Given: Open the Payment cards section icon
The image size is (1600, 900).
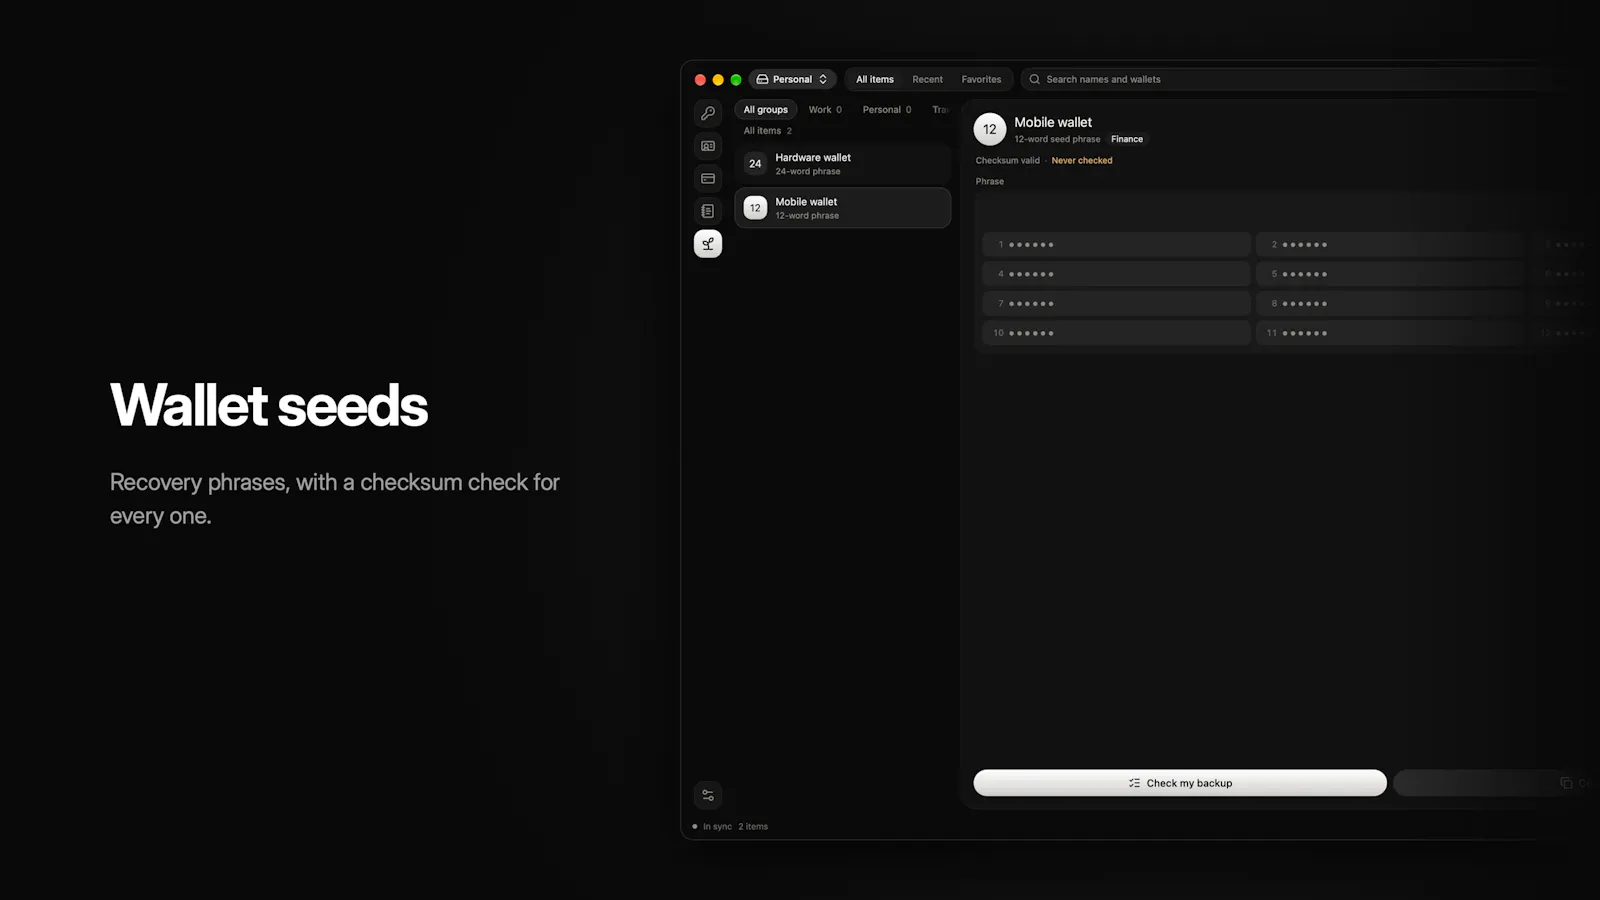Looking at the screenshot, I should click(x=708, y=179).
